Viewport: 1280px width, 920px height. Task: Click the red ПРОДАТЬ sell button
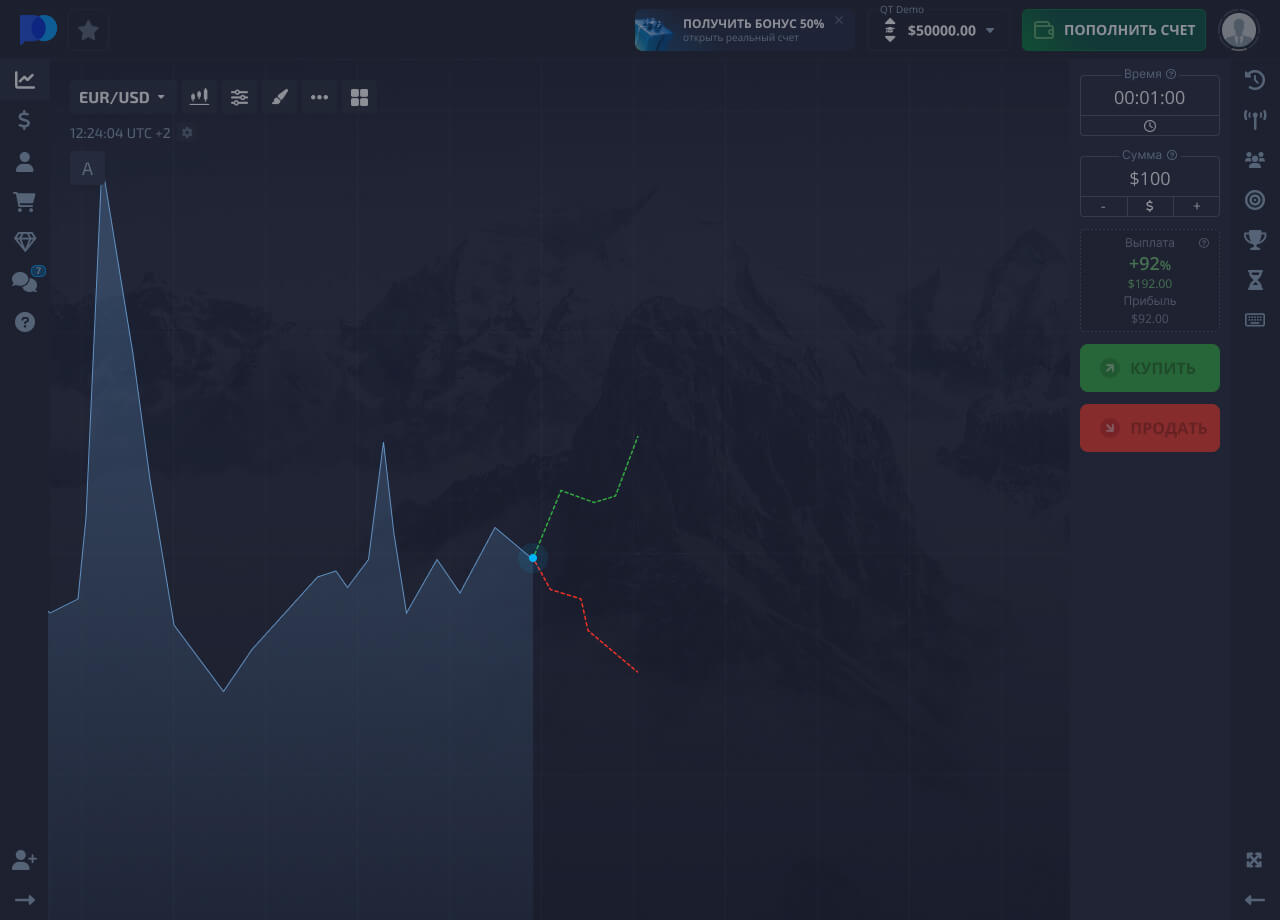tap(1149, 428)
